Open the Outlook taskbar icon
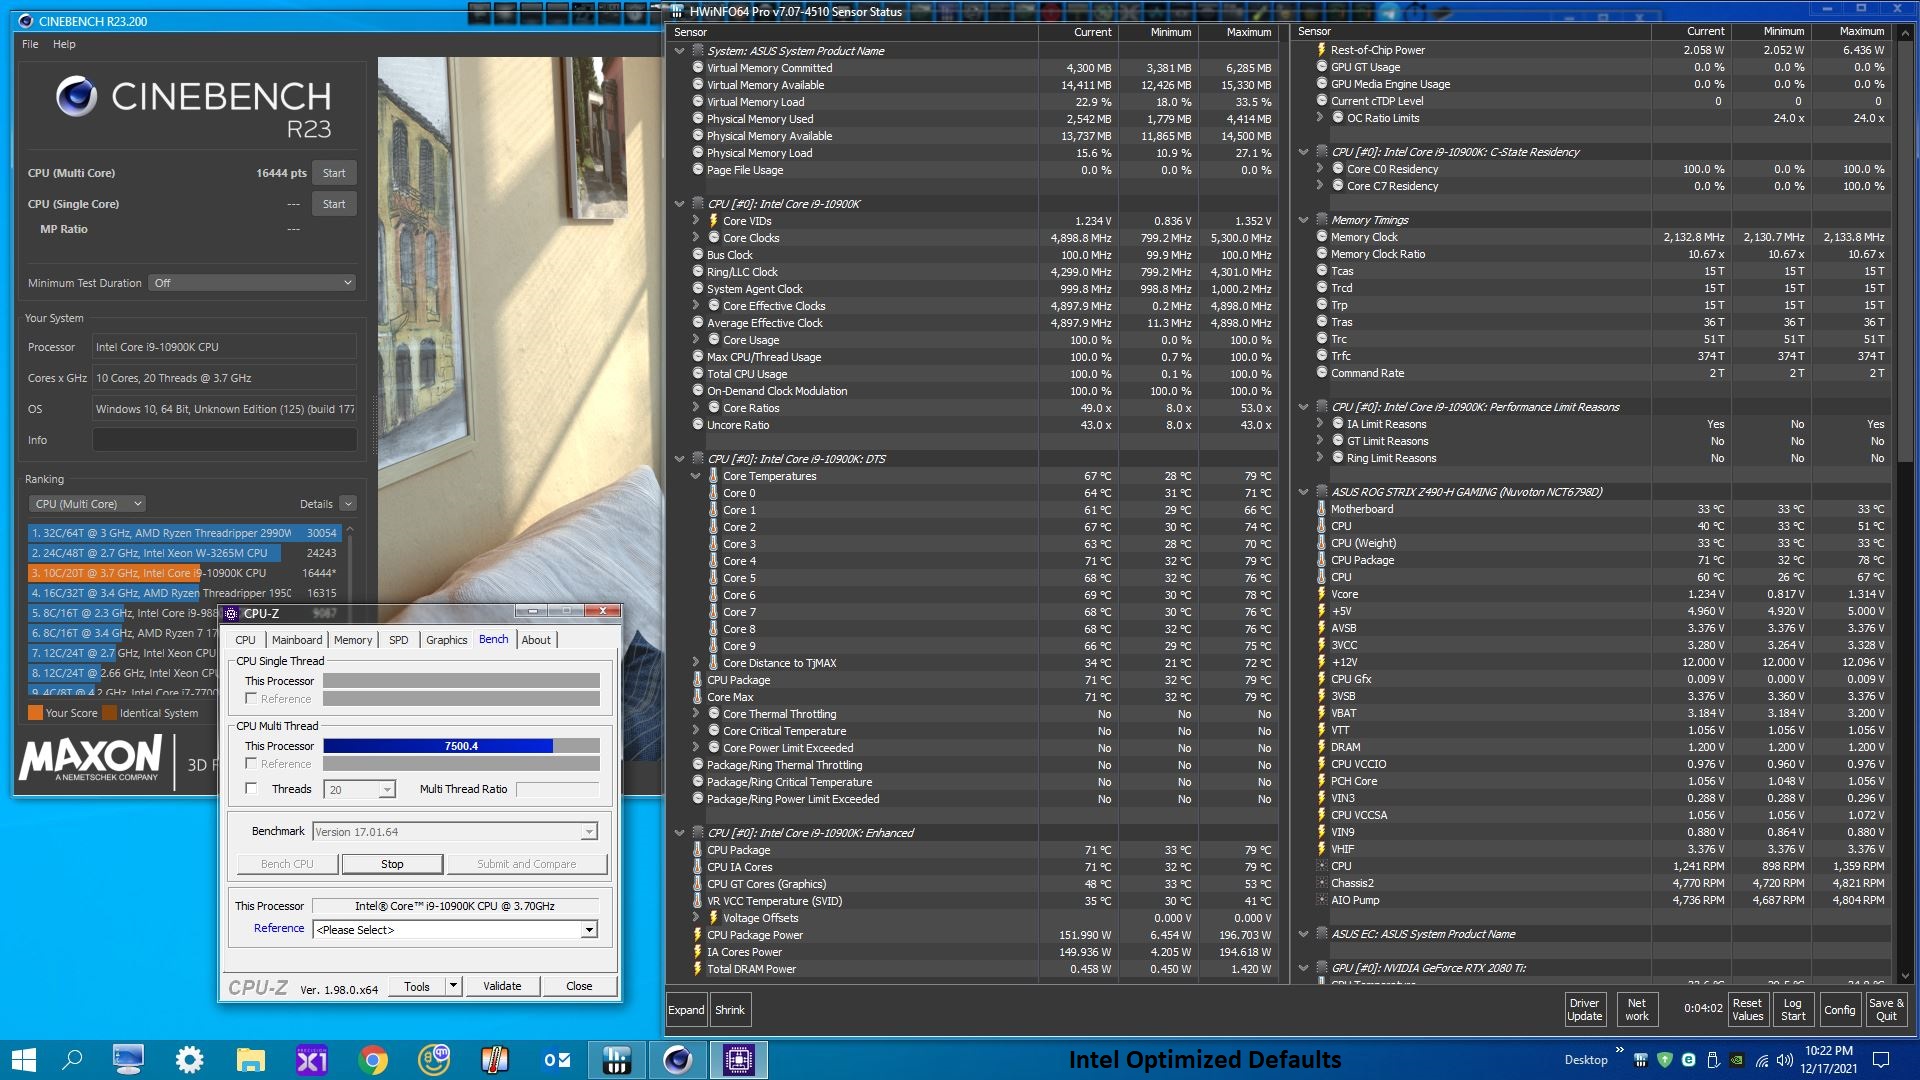This screenshot has width=1920, height=1080. point(556,1060)
